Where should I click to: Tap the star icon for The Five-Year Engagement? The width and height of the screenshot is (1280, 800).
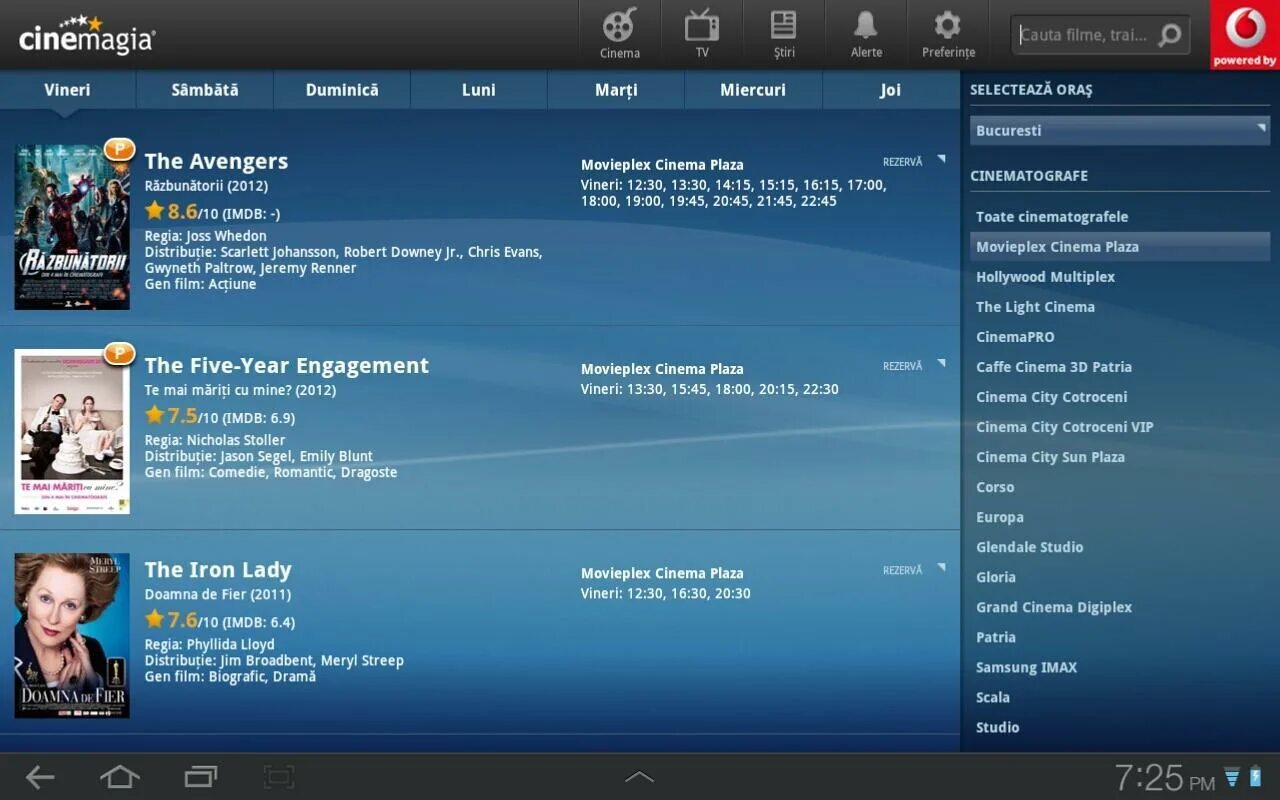pos(154,414)
